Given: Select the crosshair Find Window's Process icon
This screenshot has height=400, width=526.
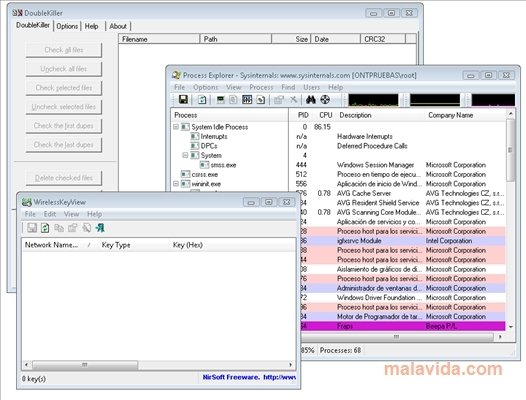Looking at the screenshot, I should pyautogui.click(x=325, y=99).
